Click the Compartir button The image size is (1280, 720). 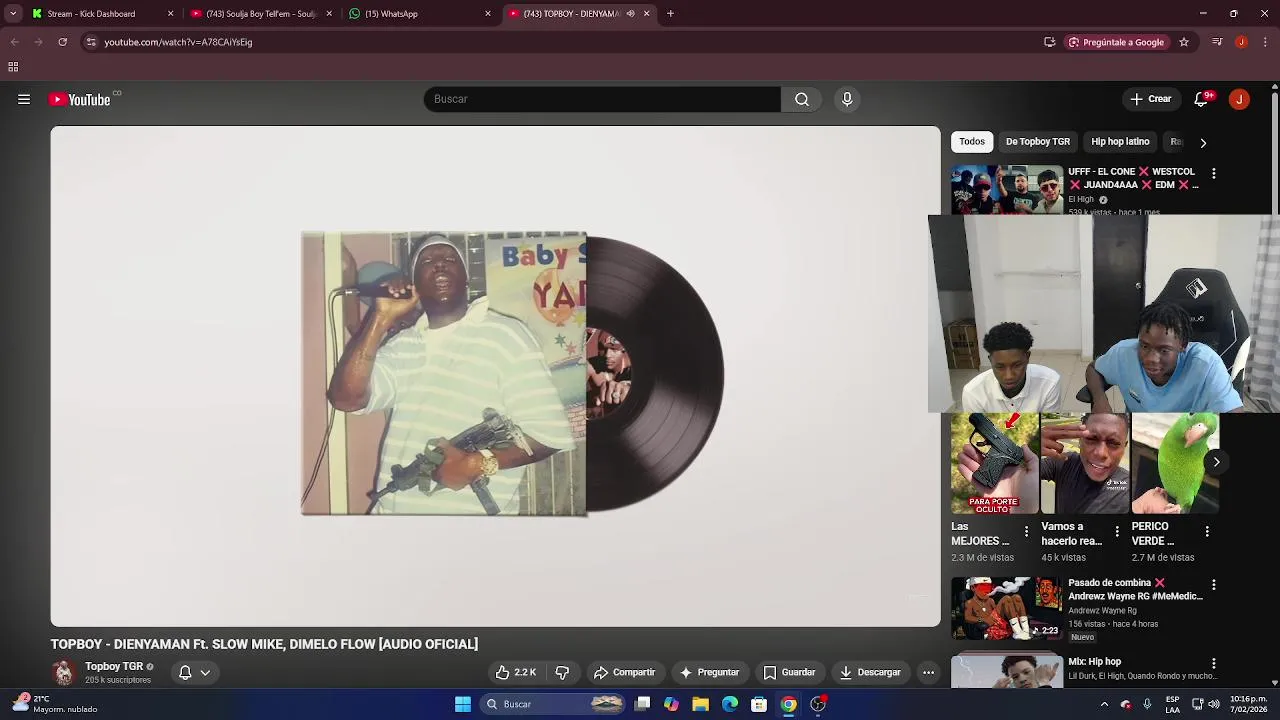pyautogui.click(x=624, y=673)
